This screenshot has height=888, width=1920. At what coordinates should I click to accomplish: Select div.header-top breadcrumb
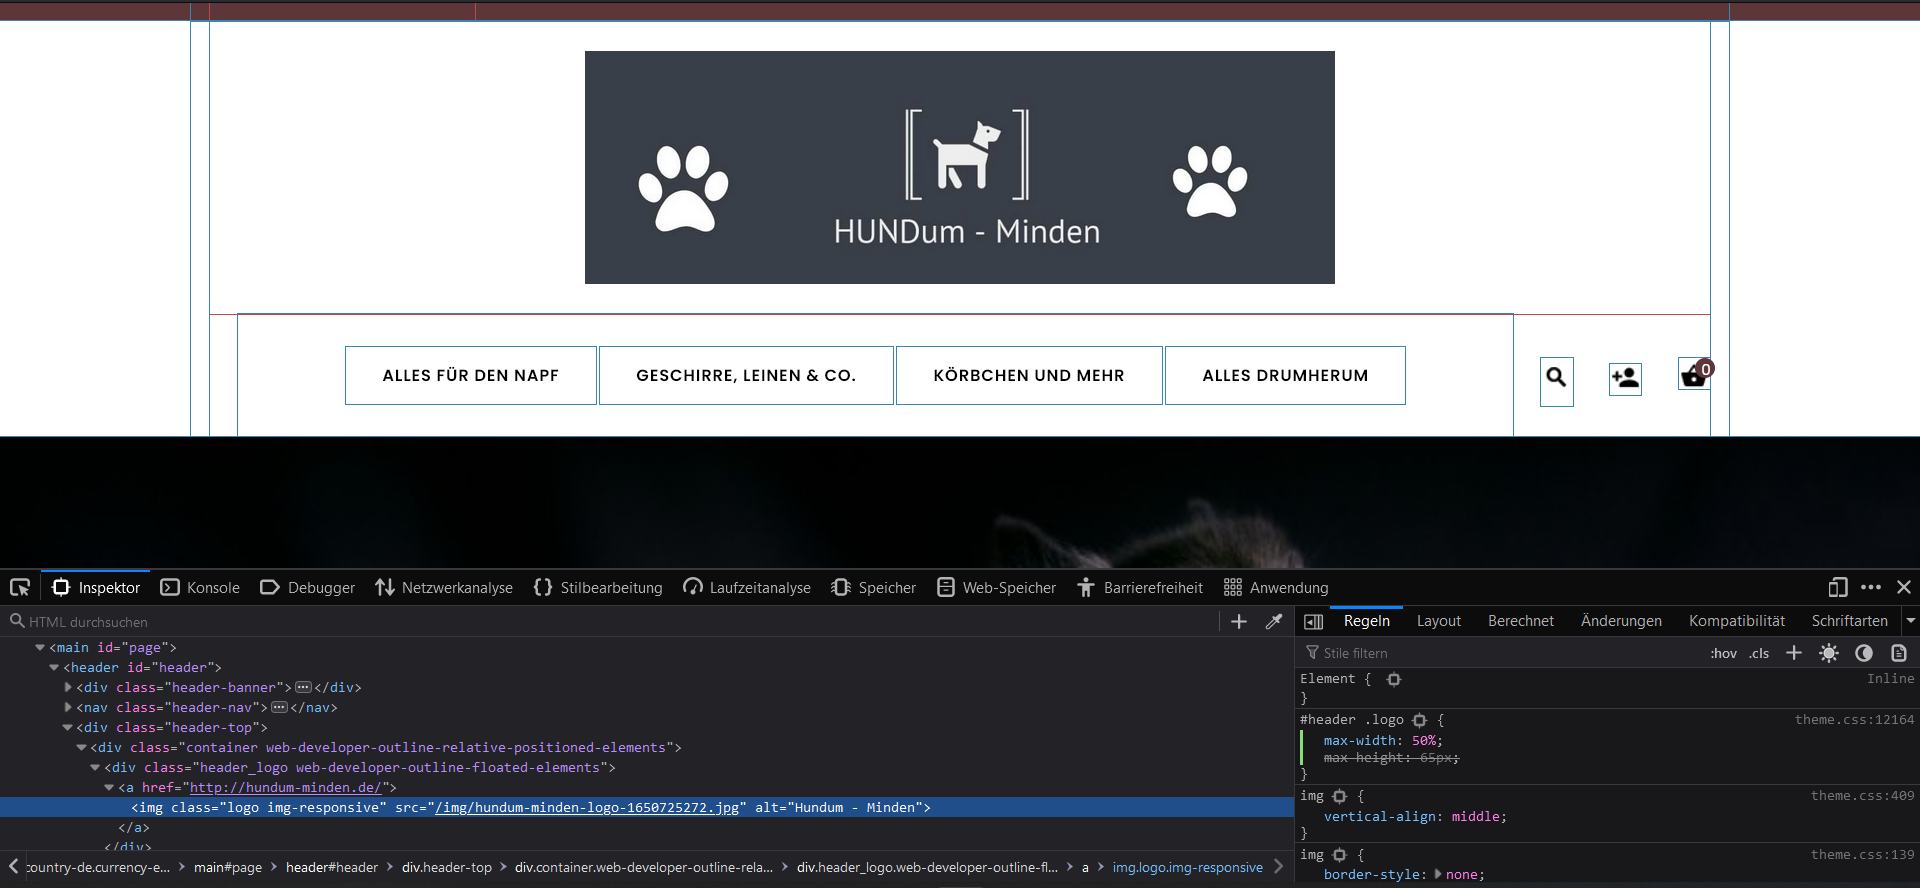pyautogui.click(x=447, y=868)
